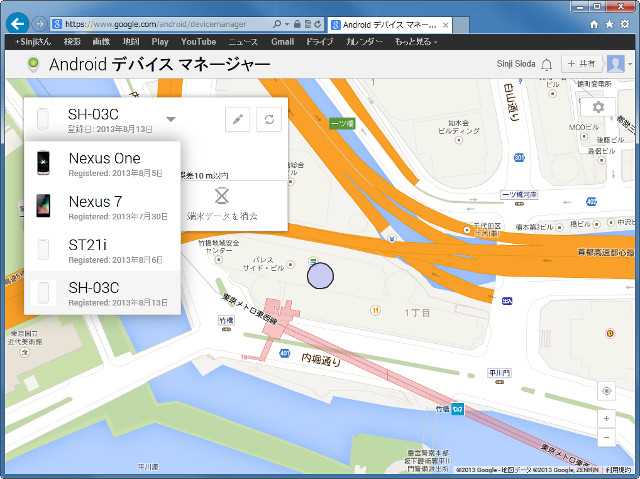Viewport: 640px width, 479px height.
Task: Open YouTube in the Google bar
Action: (198, 42)
